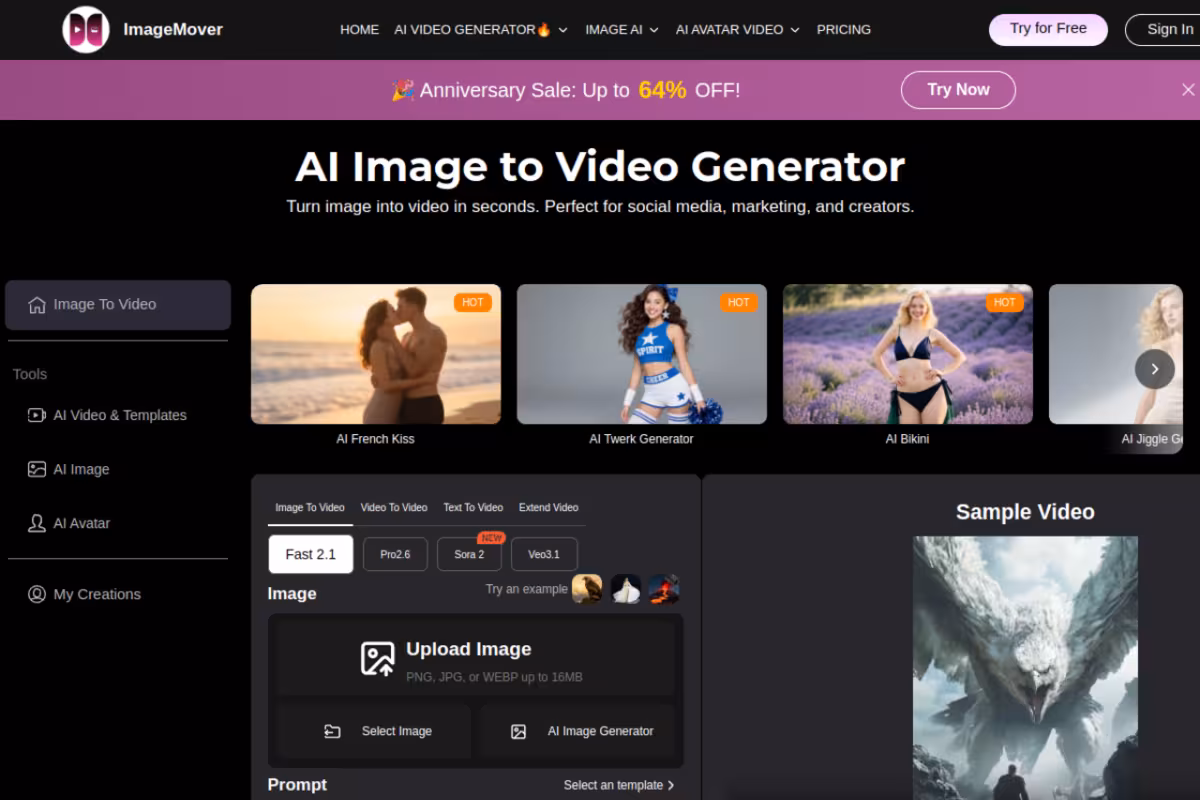This screenshot has width=1200, height=800.
Task: Click the Sample Video preview
Action: click(x=1025, y=668)
